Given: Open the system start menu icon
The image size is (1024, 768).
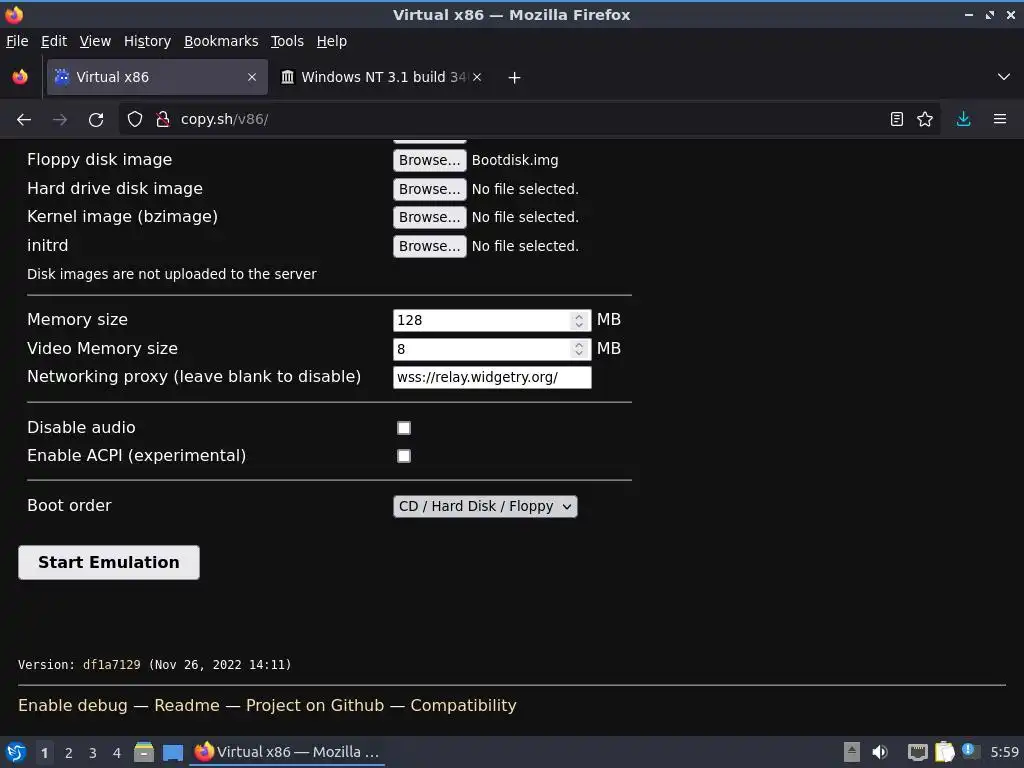Looking at the screenshot, I should tap(16, 752).
